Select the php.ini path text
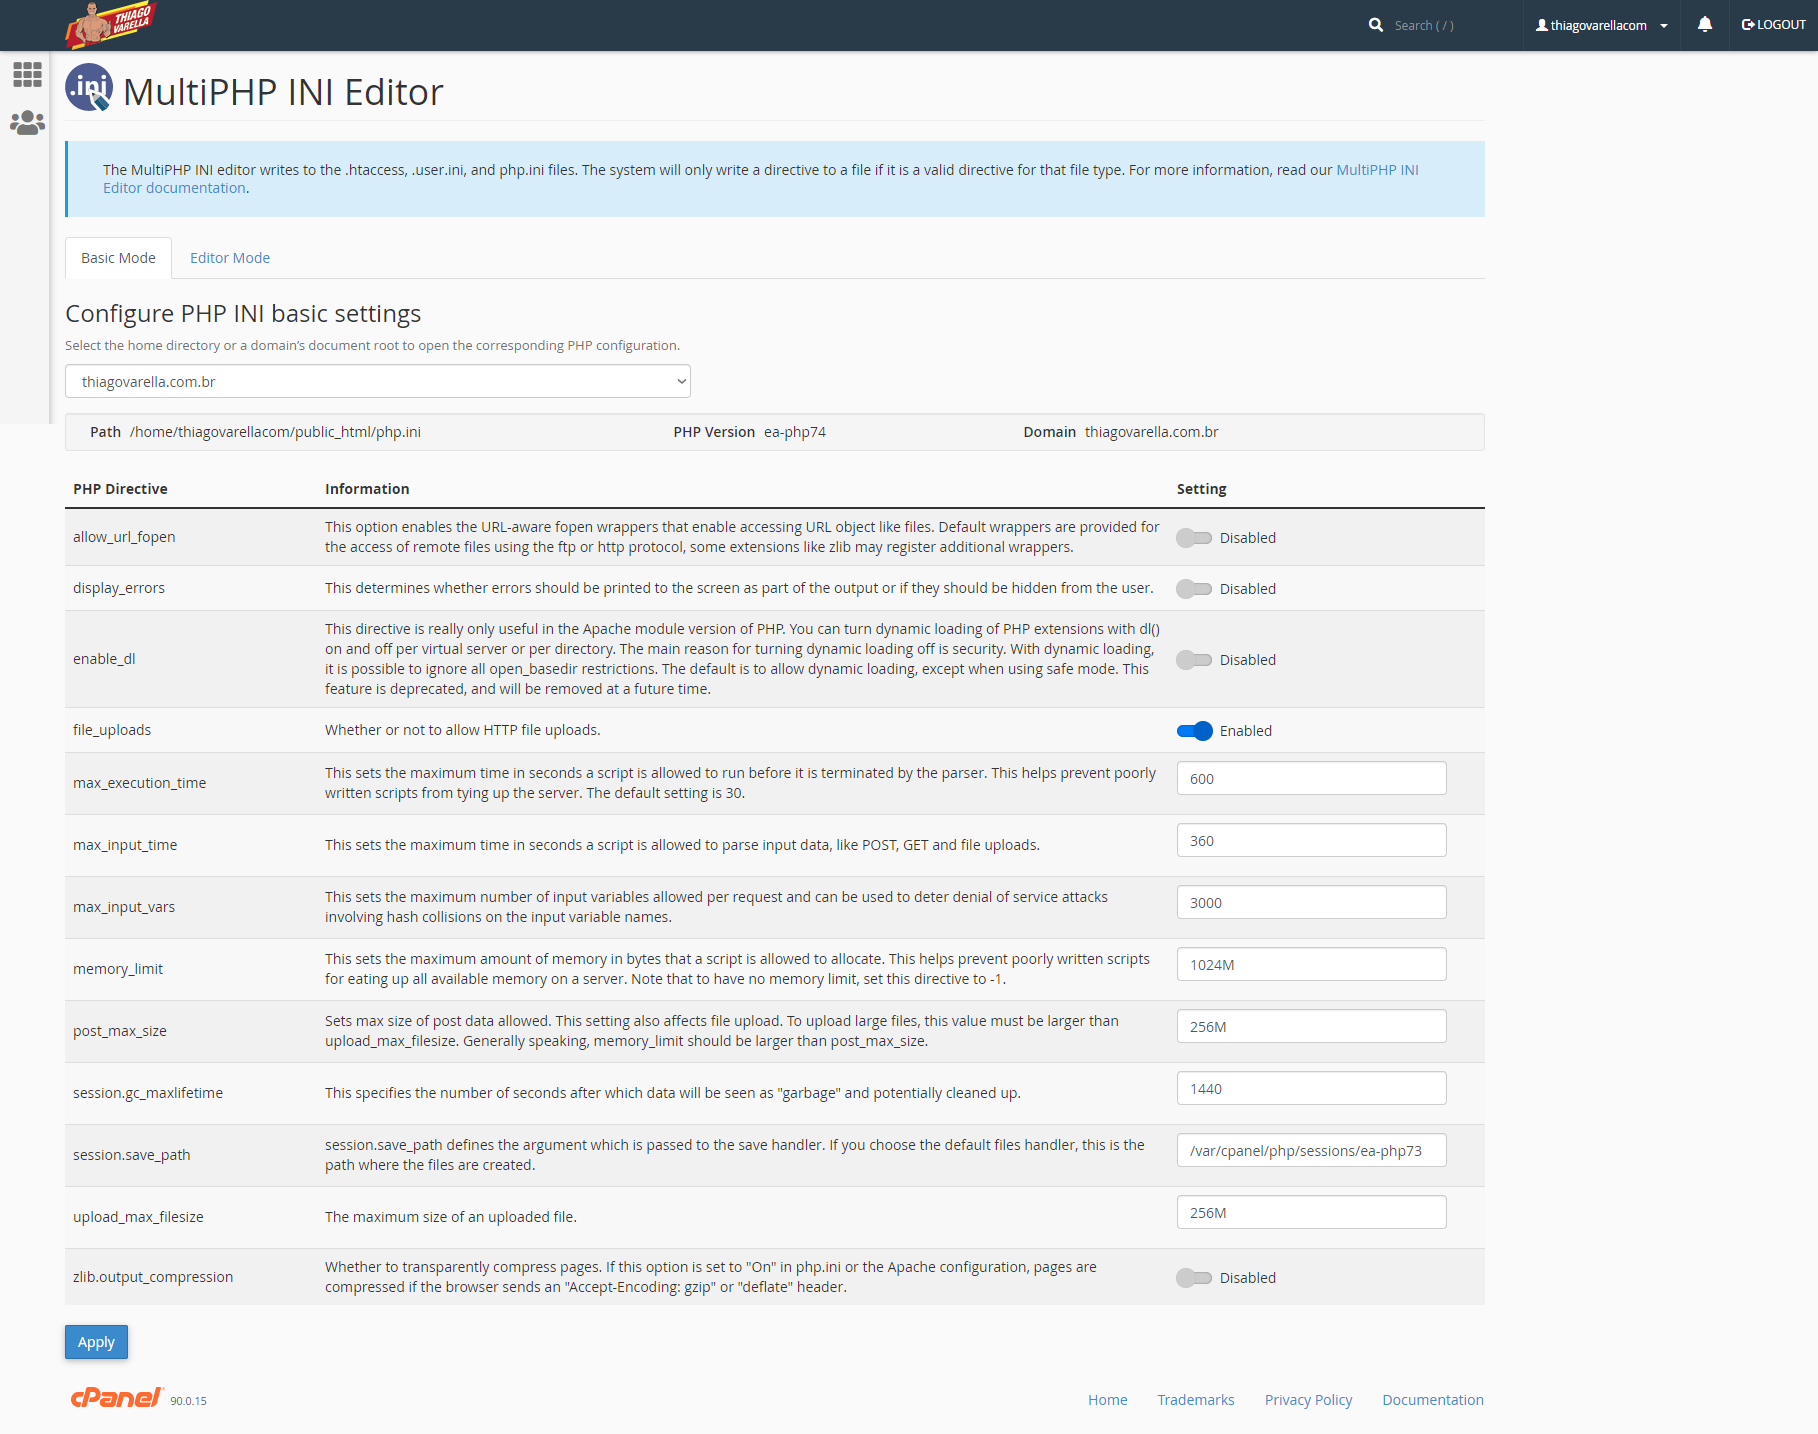This screenshot has height=1434, width=1818. tap(275, 432)
